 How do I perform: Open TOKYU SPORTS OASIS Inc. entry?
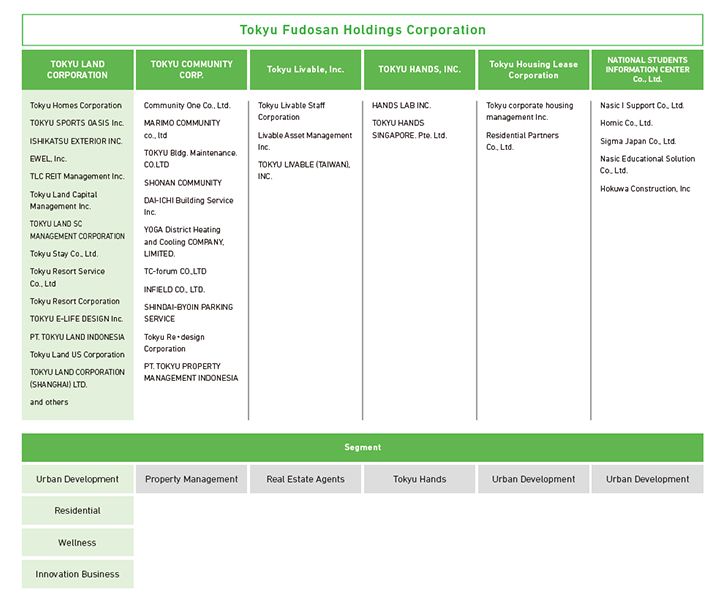(77, 123)
